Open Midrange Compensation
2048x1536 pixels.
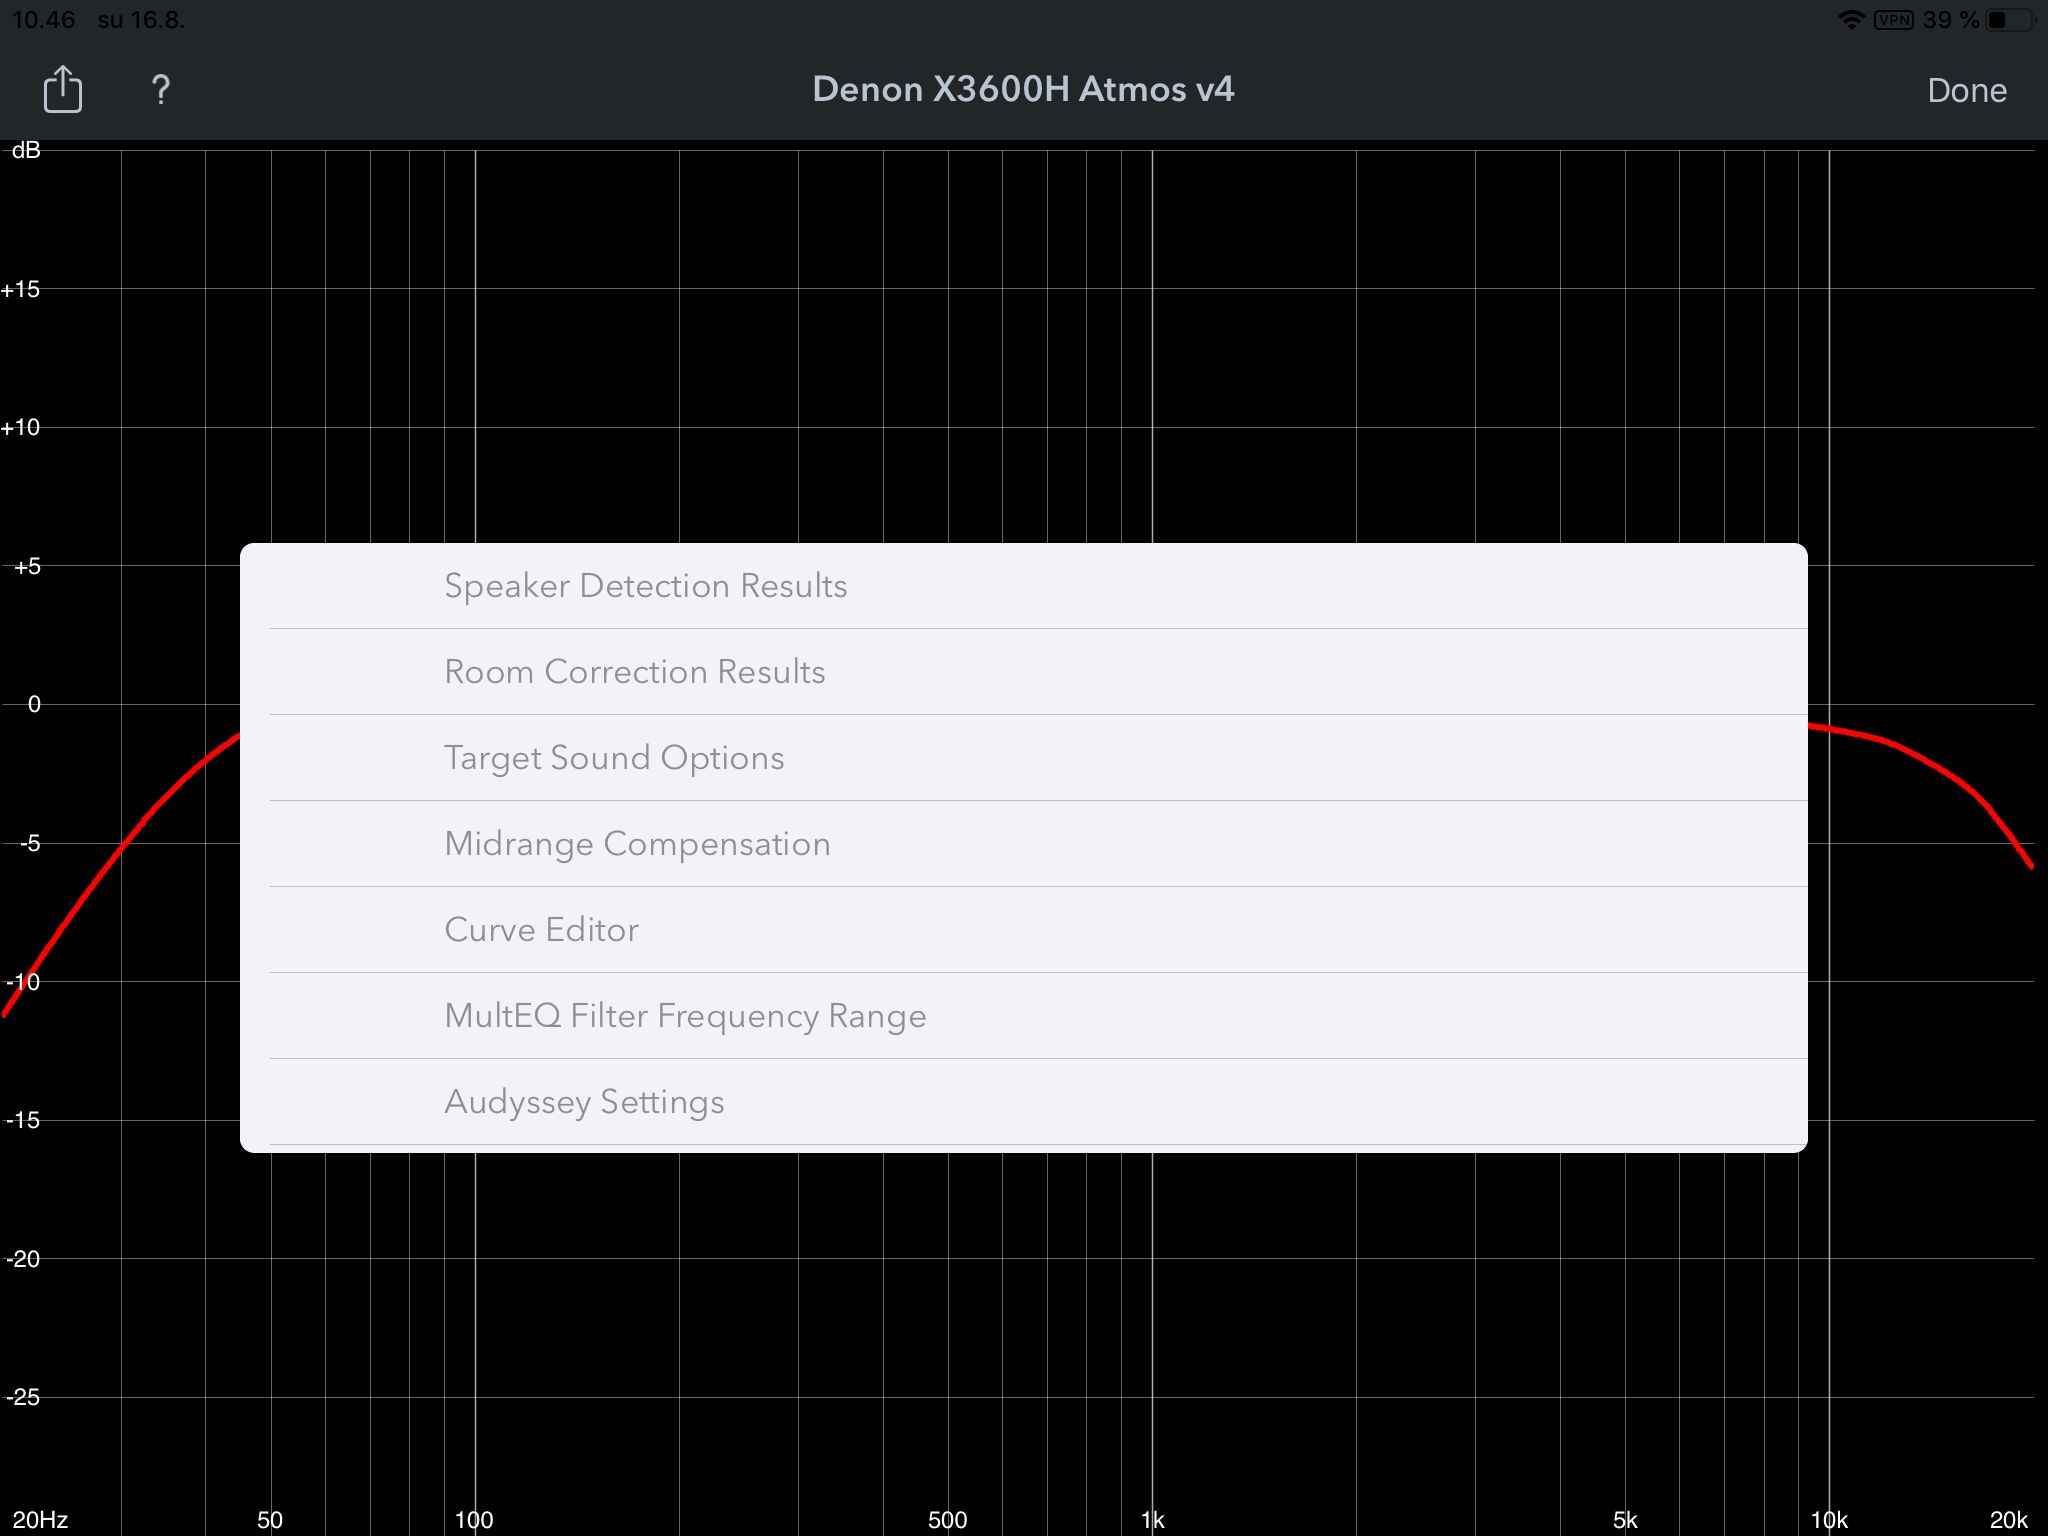tap(1024, 844)
